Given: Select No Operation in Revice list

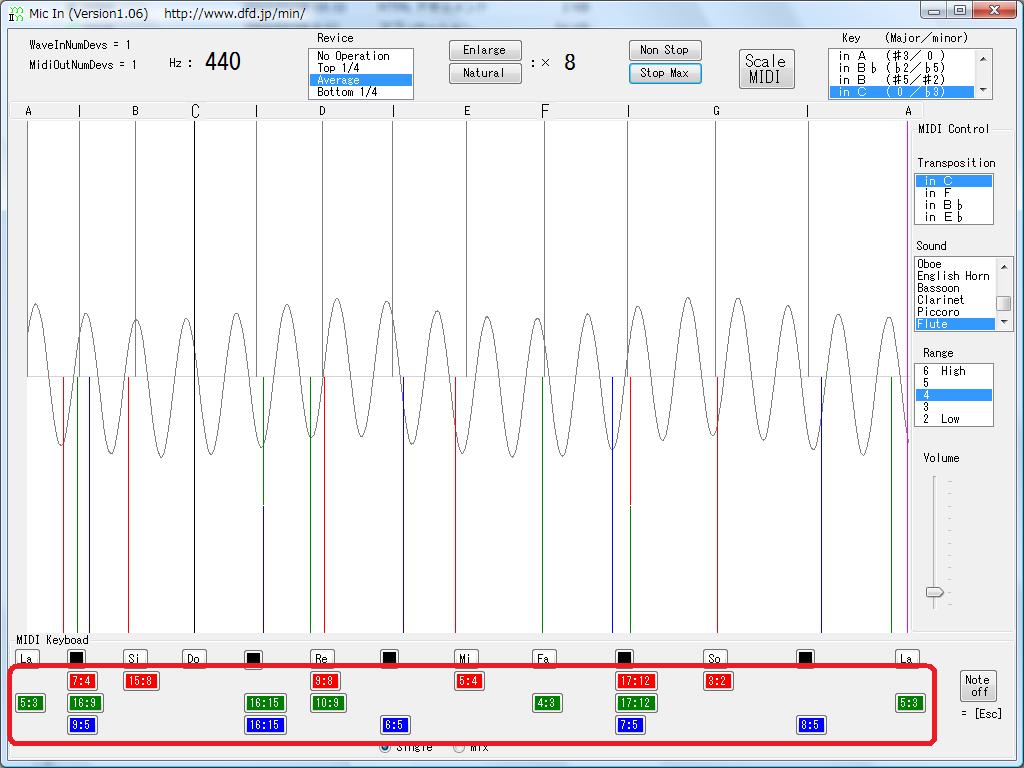Looking at the screenshot, I should click(x=360, y=56).
